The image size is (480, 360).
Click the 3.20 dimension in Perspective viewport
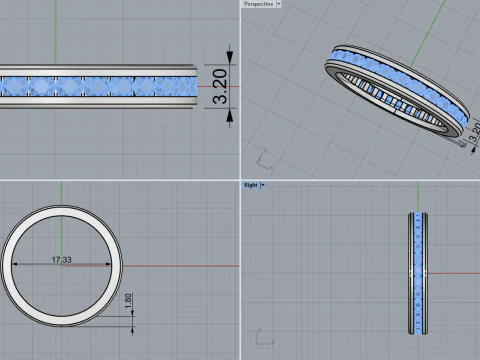475,133
